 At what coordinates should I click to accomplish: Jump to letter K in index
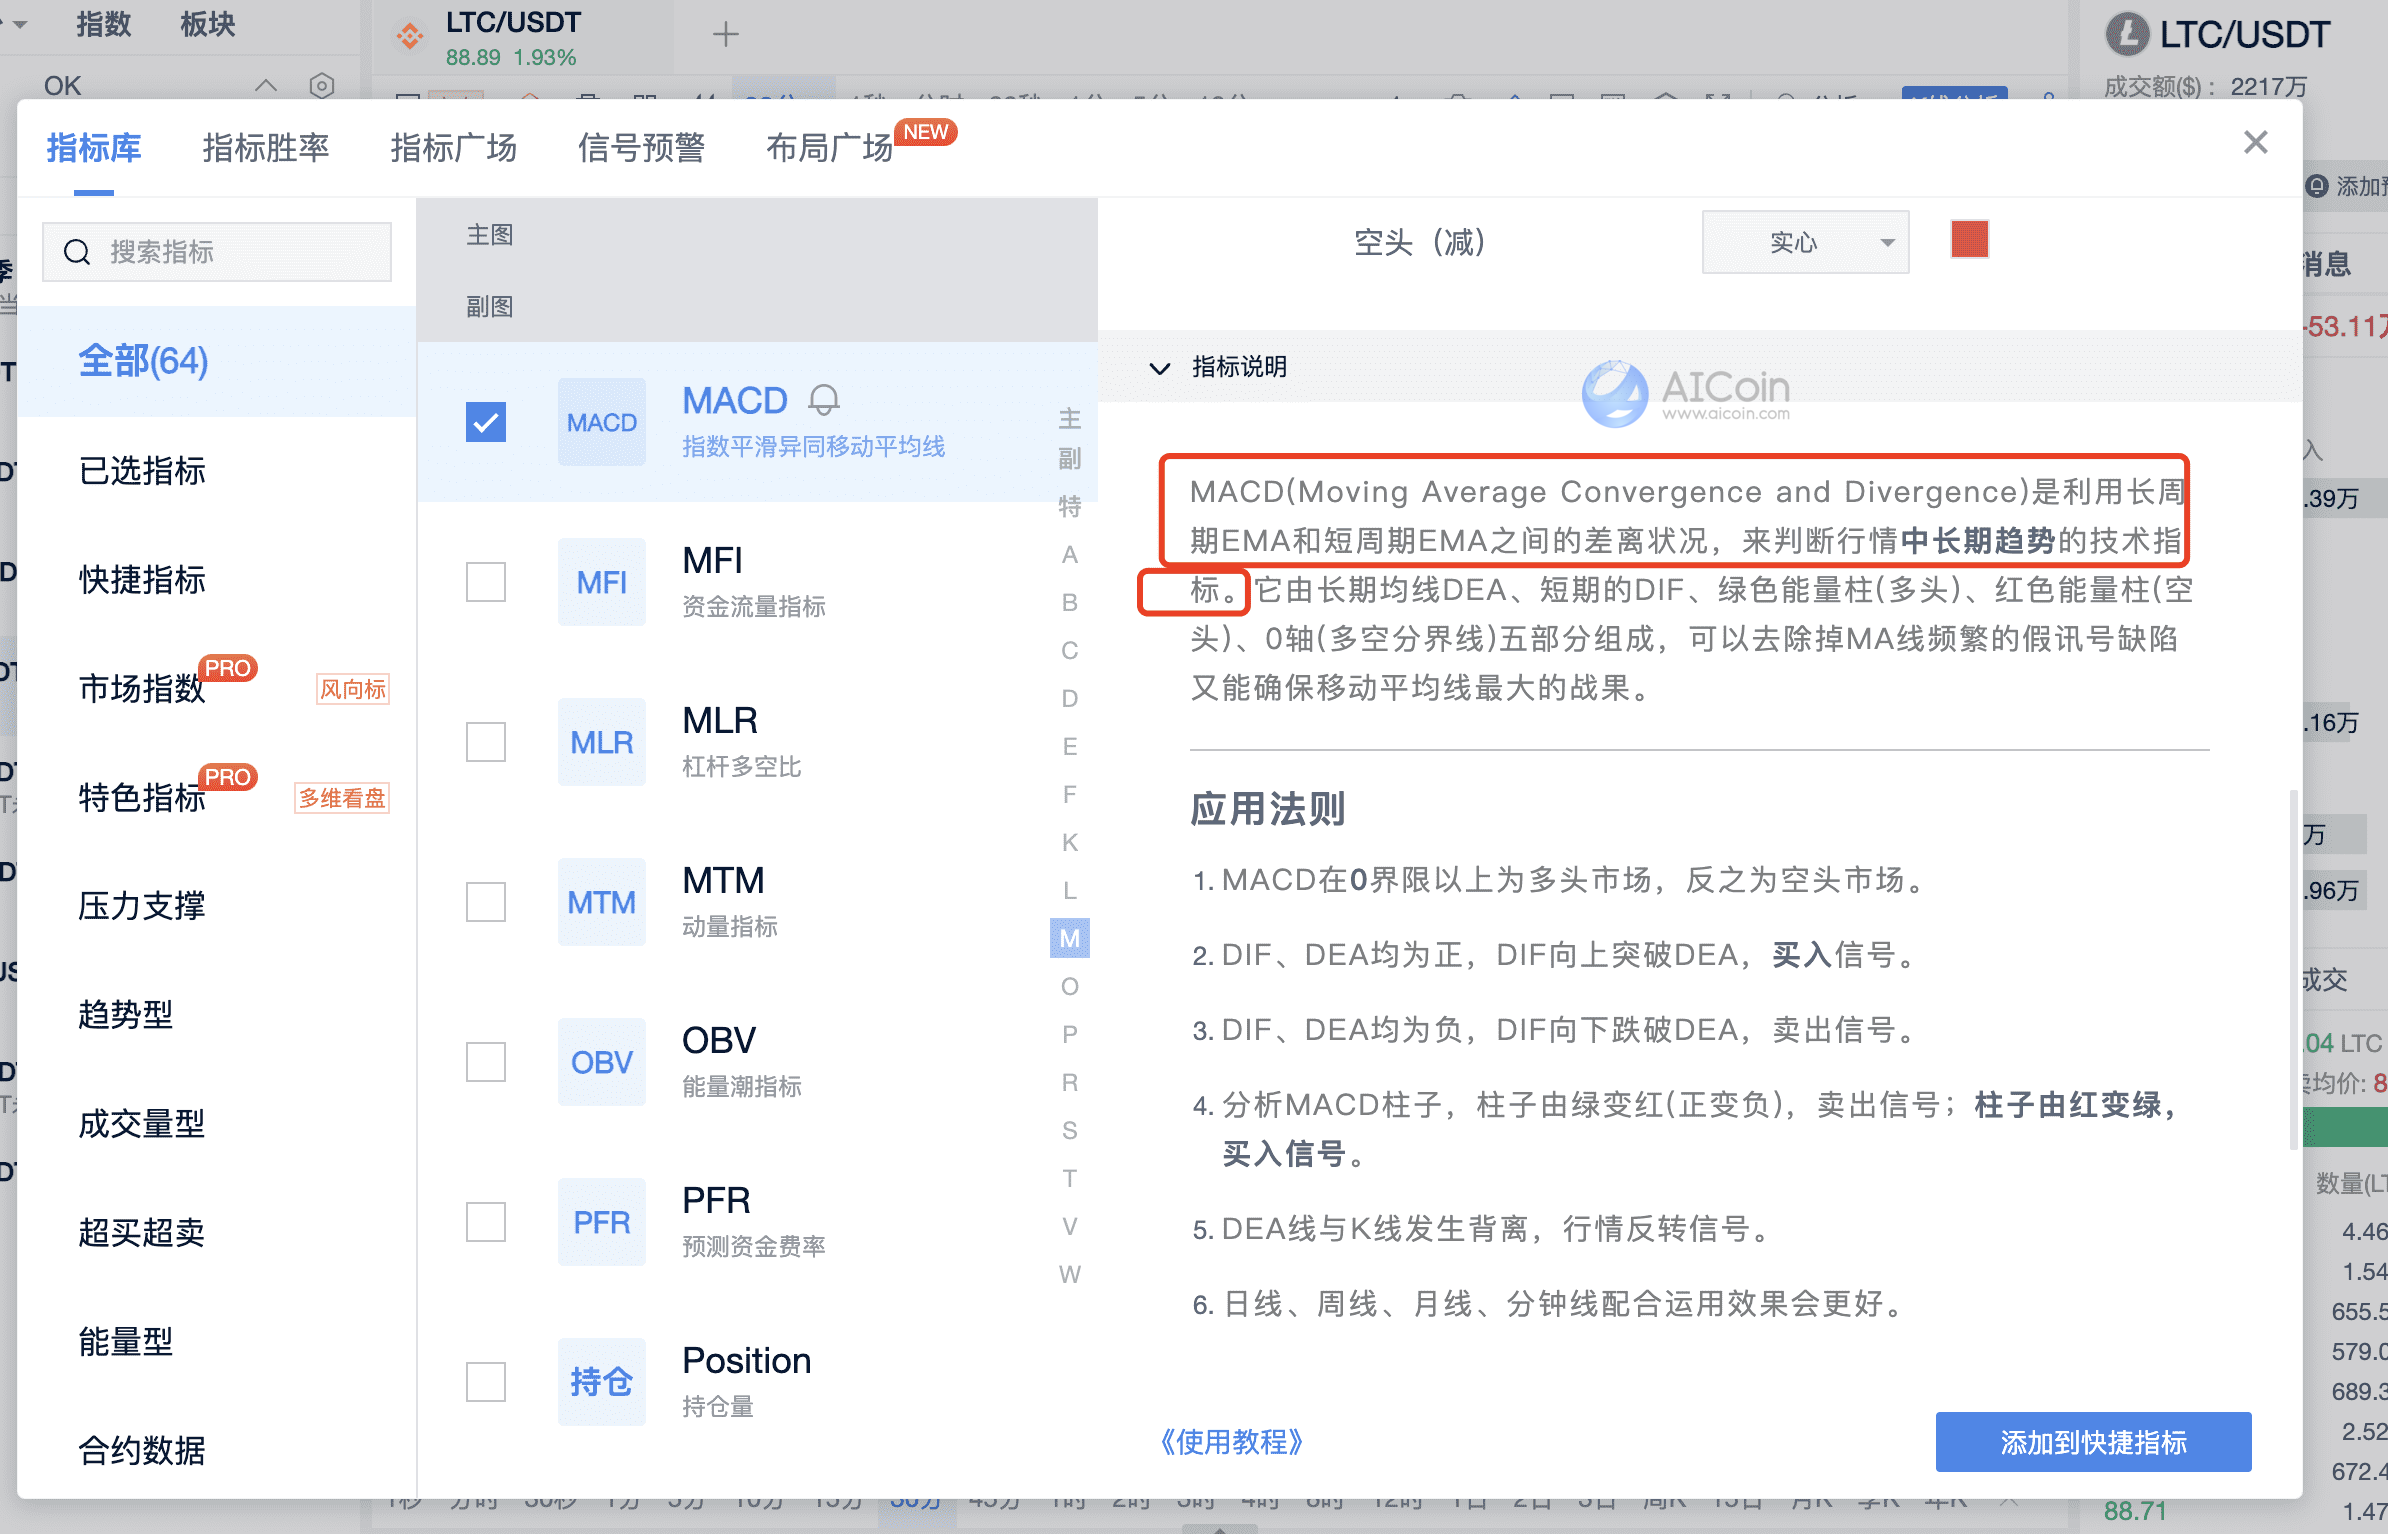click(1070, 843)
